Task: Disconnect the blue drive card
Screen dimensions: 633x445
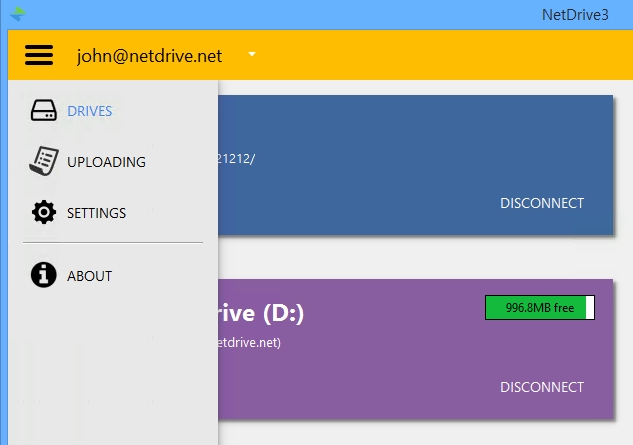Action: pyautogui.click(x=541, y=203)
